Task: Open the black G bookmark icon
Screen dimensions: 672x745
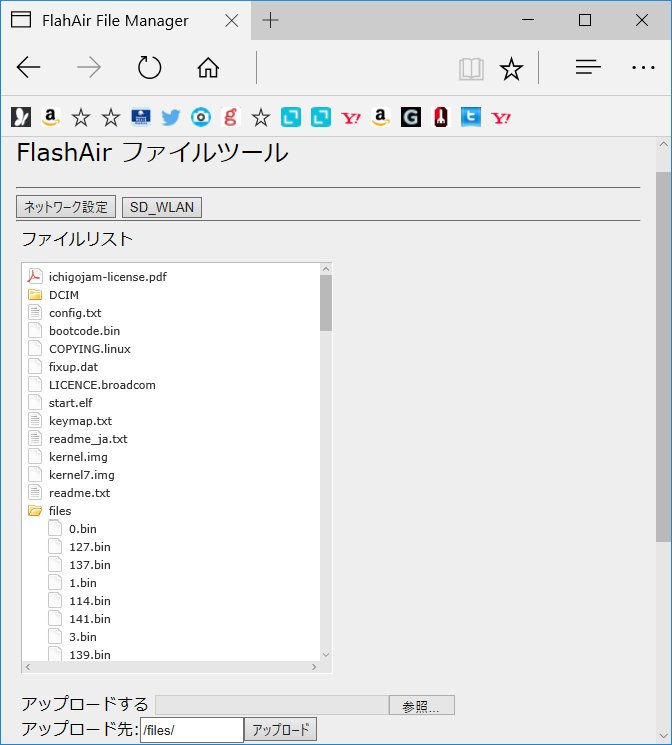Action: click(x=411, y=117)
